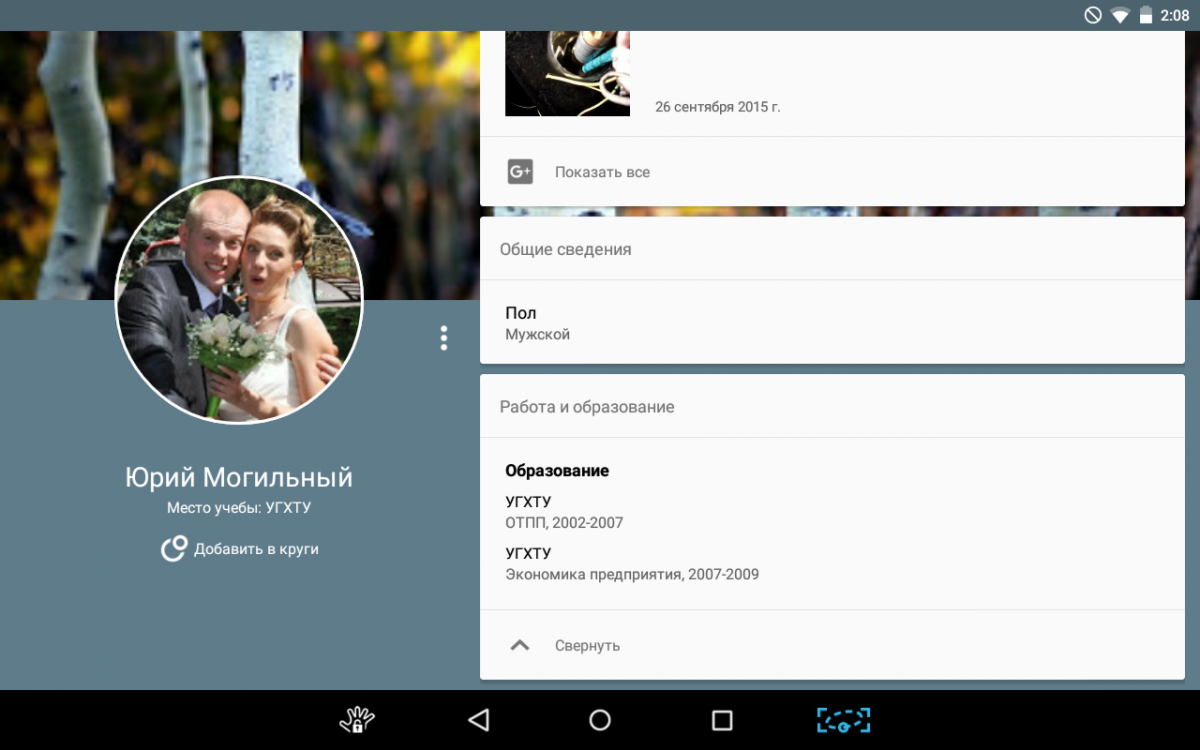Open the wedding profile photo
This screenshot has width=1200, height=750.
(x=239, y=300)
